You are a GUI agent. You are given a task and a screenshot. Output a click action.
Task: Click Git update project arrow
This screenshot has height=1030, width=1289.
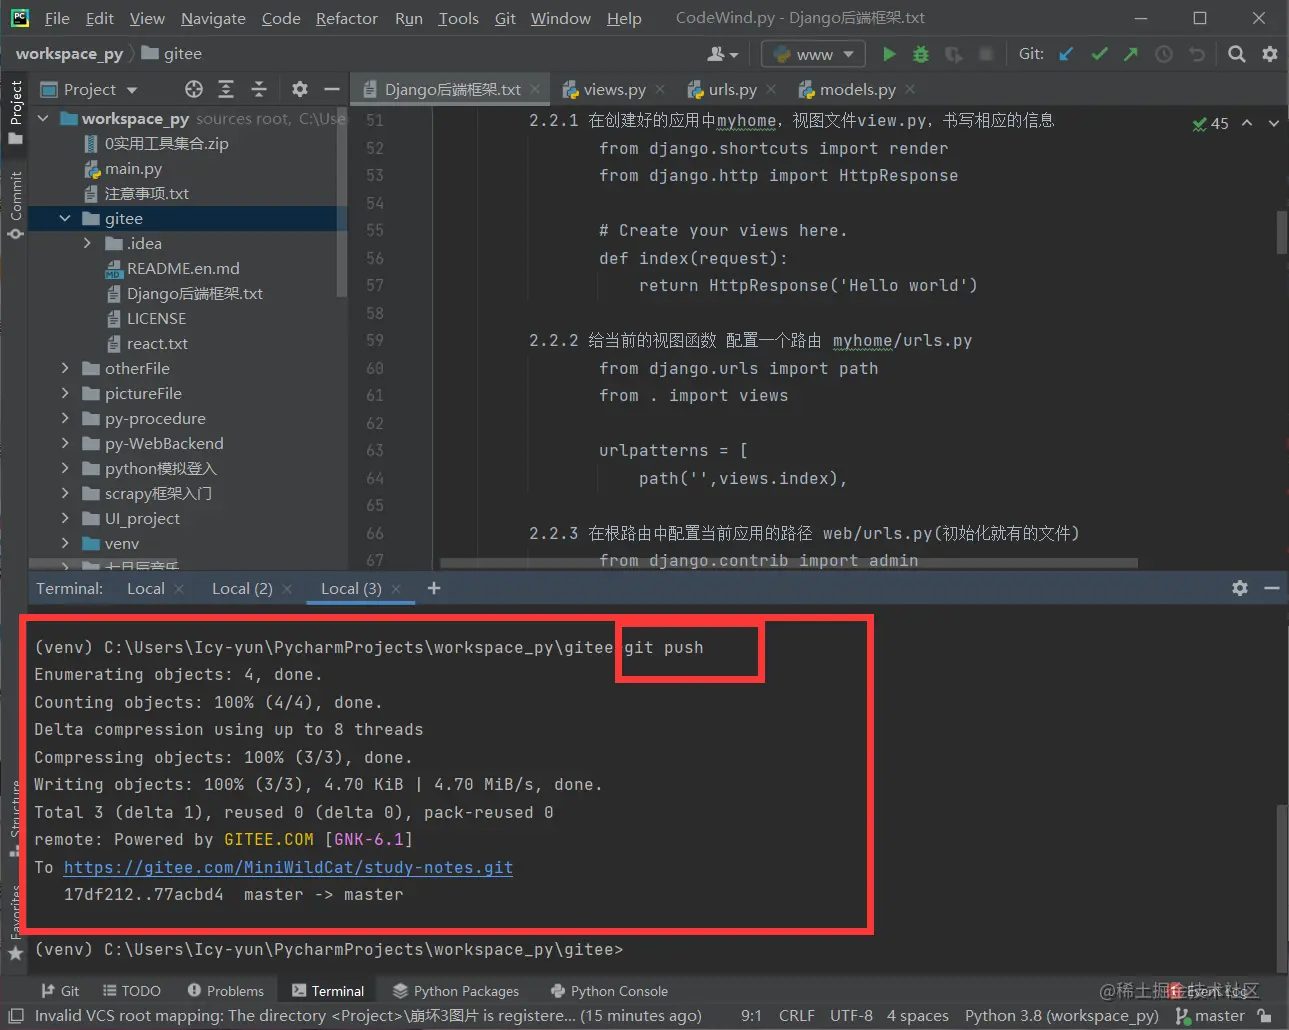point(1066,54)
